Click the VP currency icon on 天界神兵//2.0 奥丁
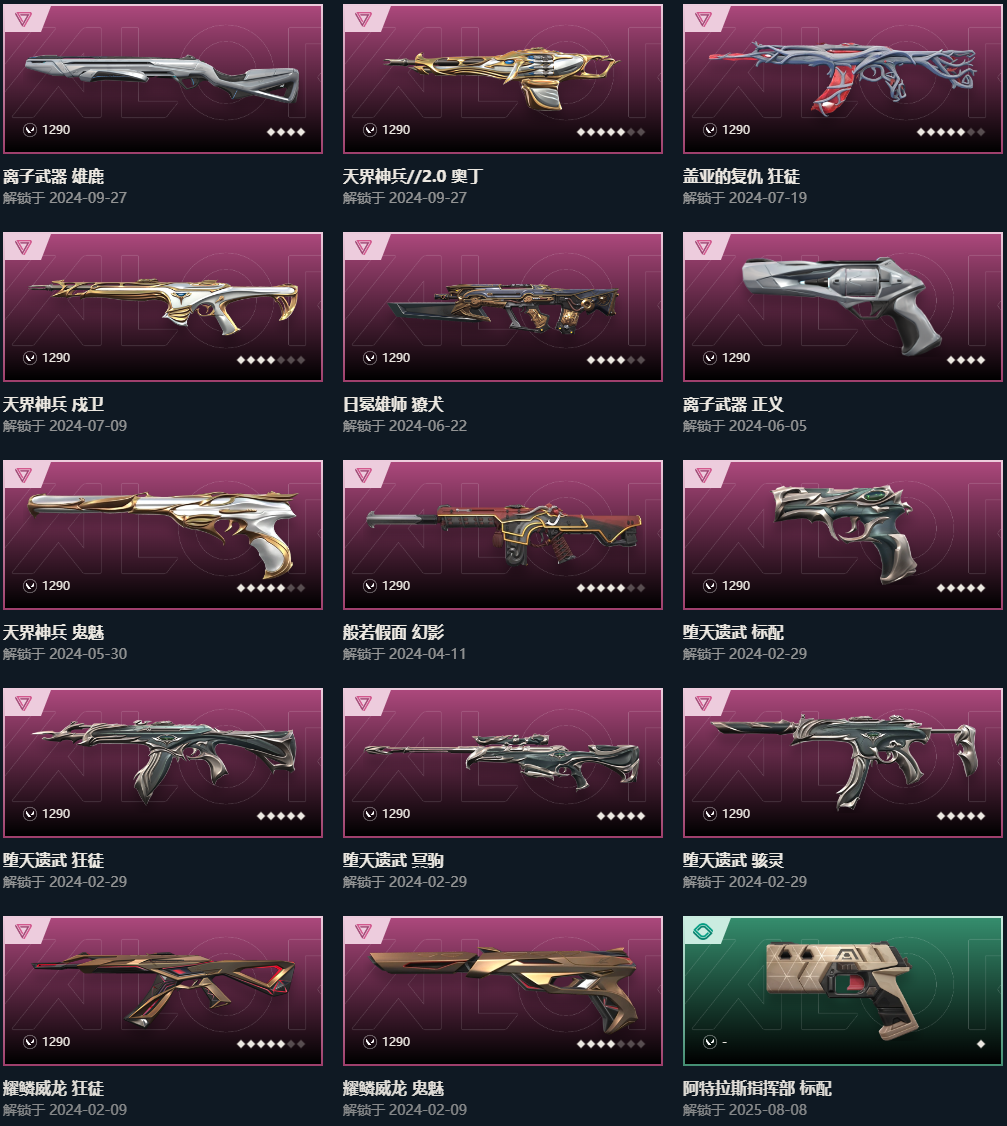Image resolution: width=1007 pixels, height=1126 pixels. pyautogui.click(x=370, y=130)
